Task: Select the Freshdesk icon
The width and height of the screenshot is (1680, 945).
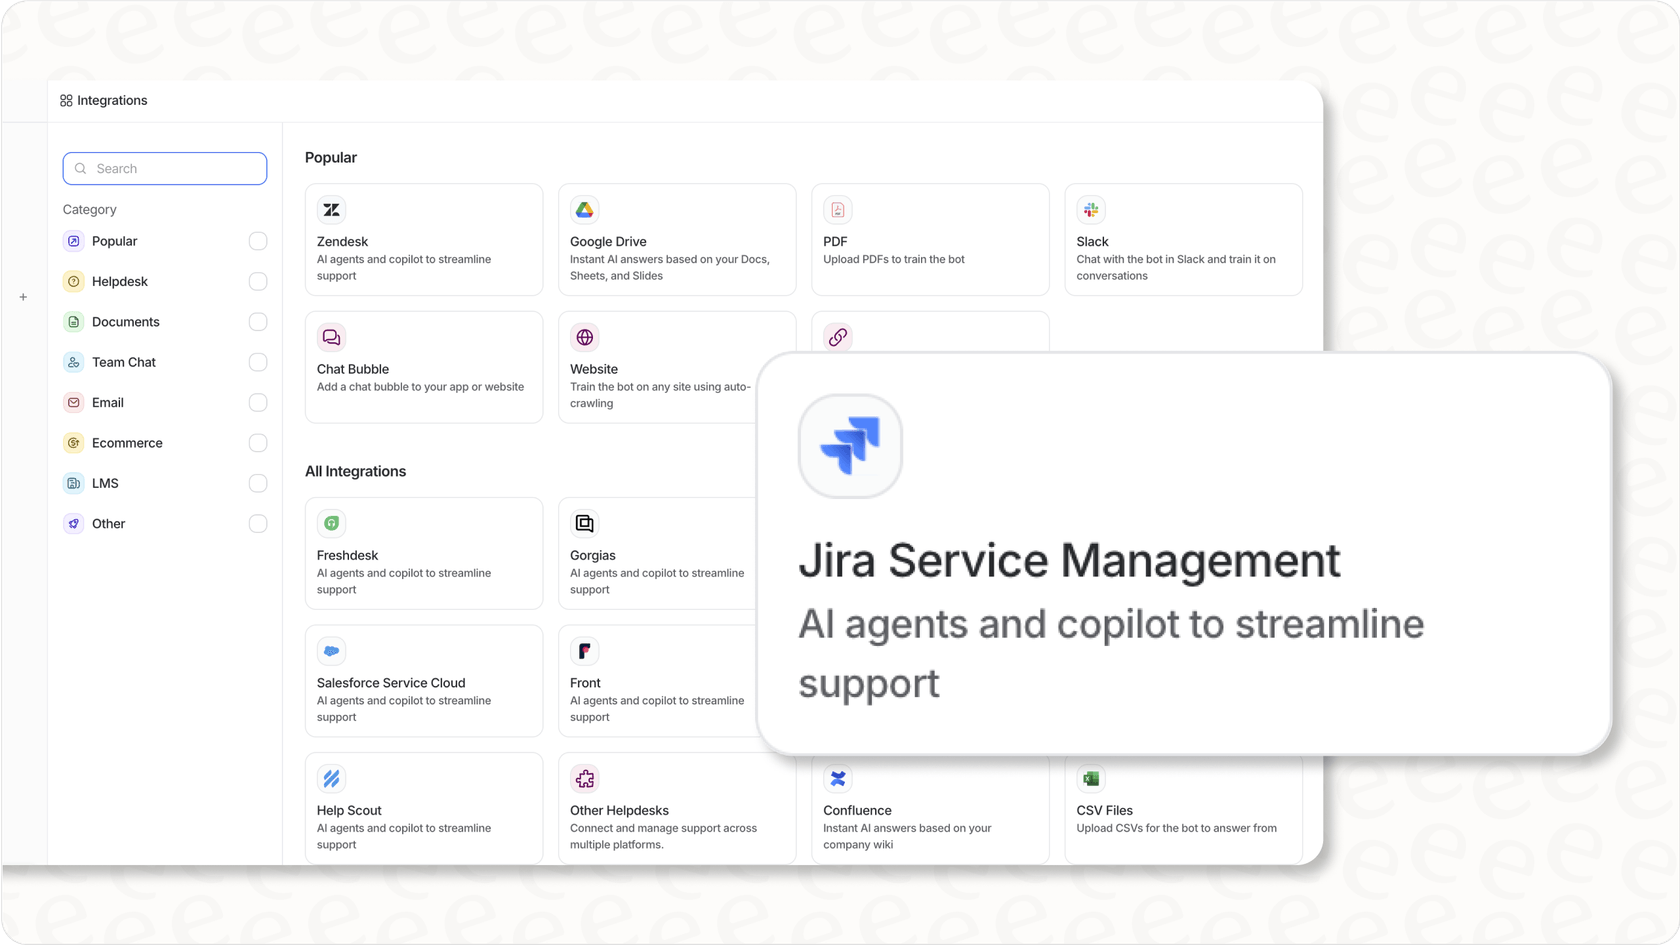Action: (x=331, y=522)
